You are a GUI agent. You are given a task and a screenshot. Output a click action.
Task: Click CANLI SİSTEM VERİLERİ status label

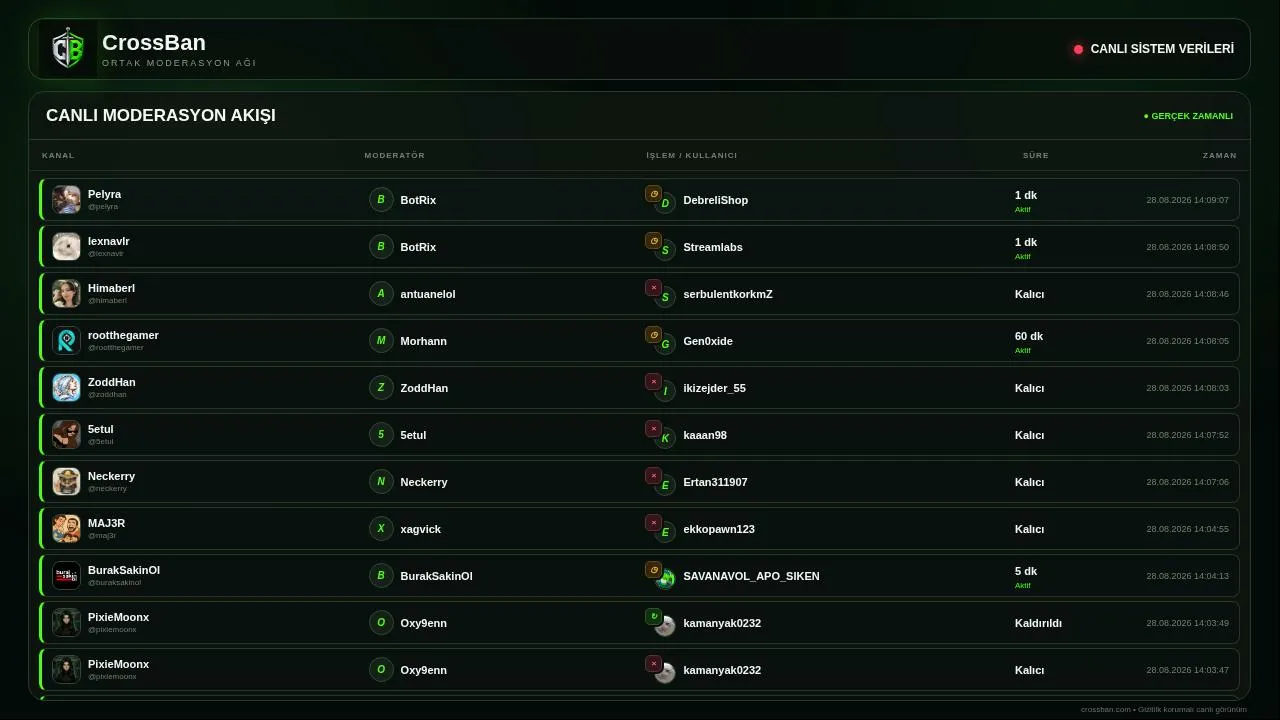[1162, 49]
